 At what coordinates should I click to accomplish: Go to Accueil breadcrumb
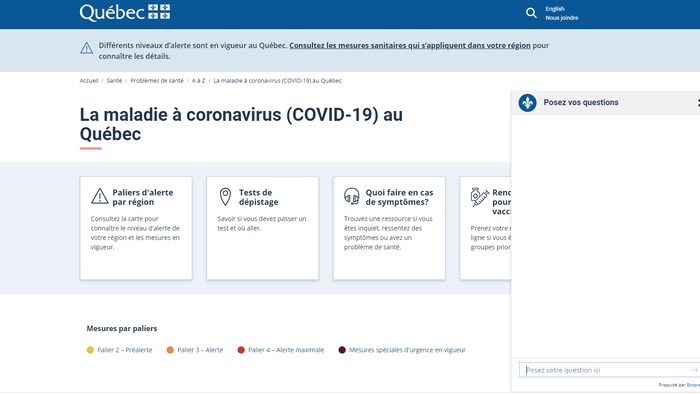click(89, 81)
